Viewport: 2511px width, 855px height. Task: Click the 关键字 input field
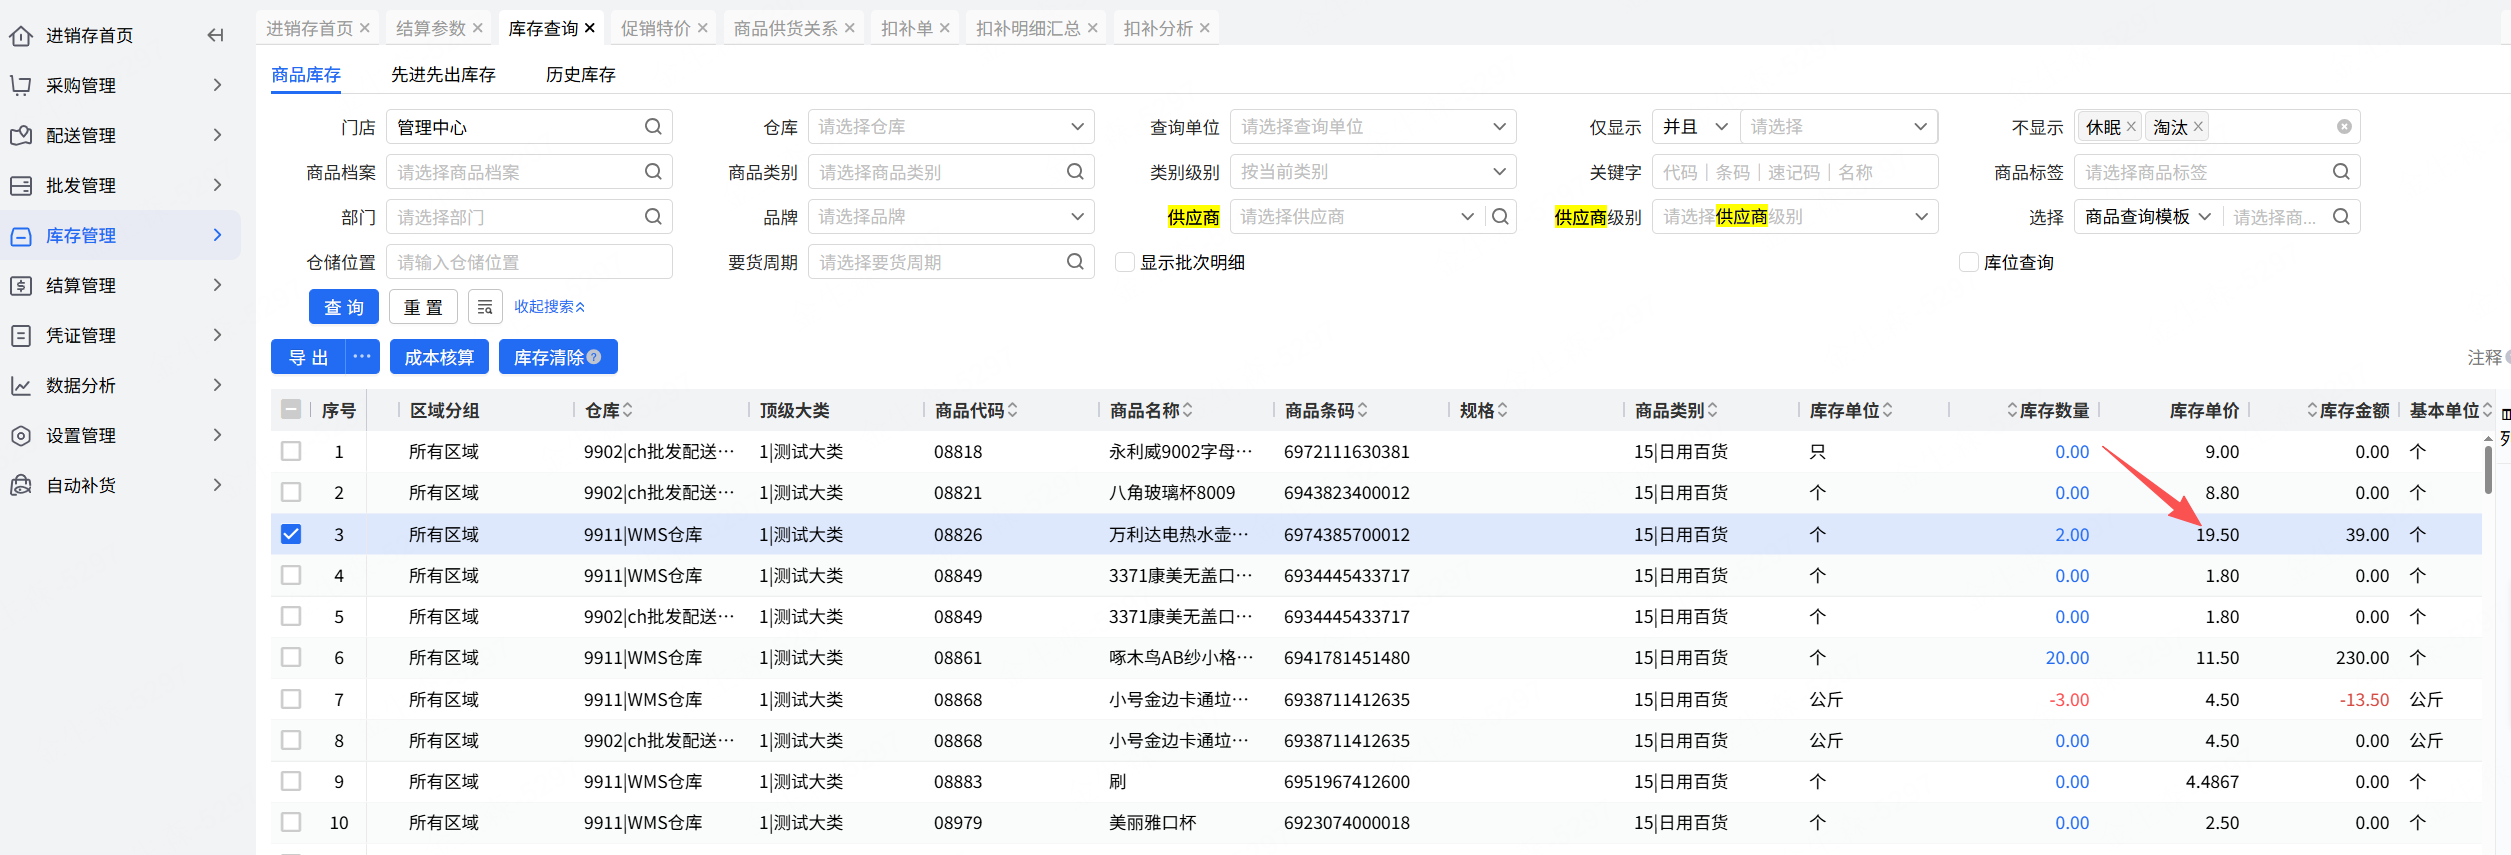(x=1795, y=172)
